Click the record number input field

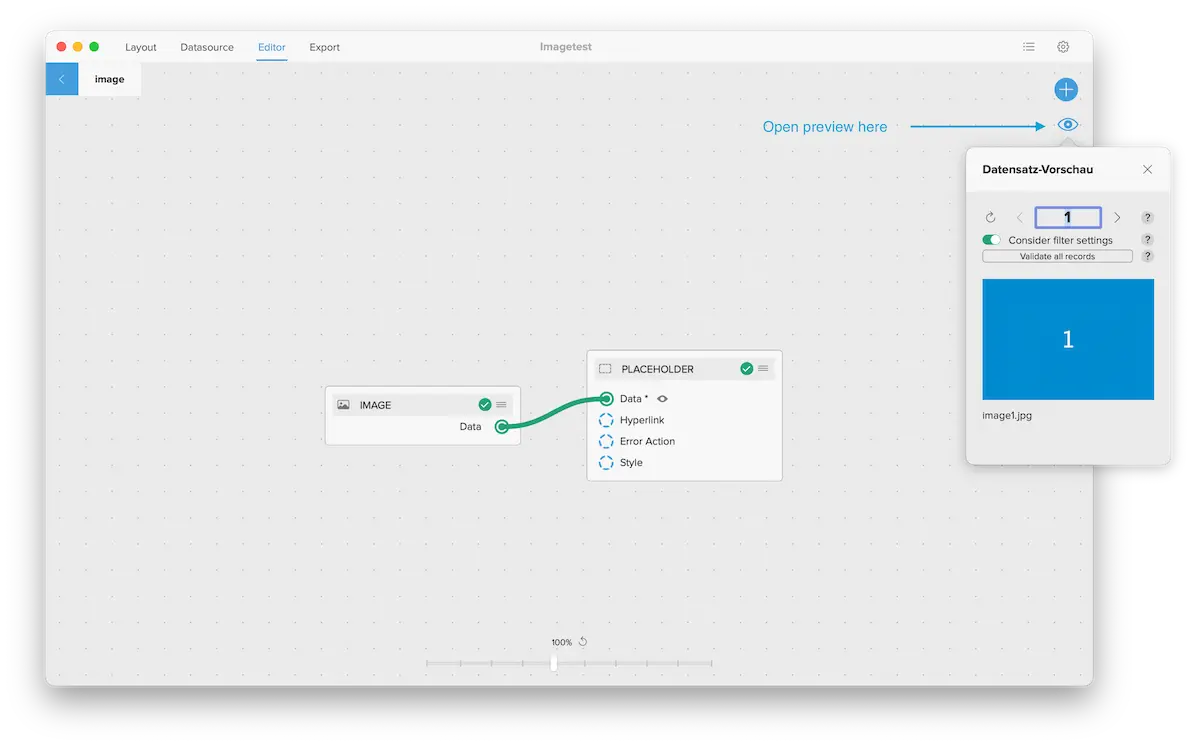[x=1068, y=218]
